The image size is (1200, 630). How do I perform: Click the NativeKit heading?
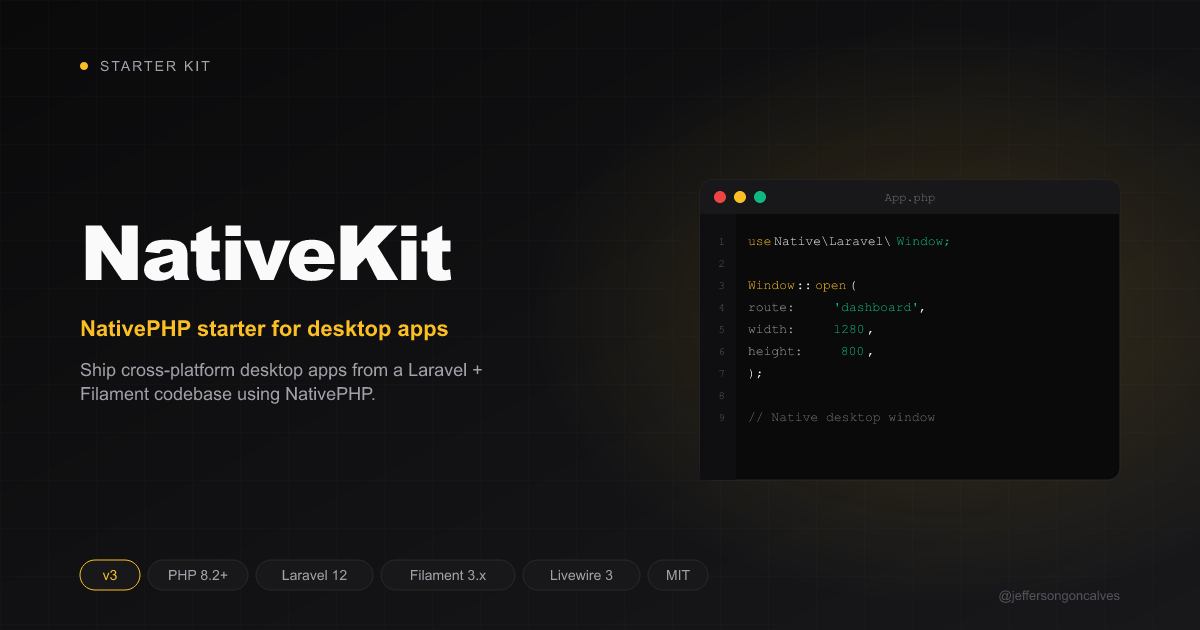point(267,255)
